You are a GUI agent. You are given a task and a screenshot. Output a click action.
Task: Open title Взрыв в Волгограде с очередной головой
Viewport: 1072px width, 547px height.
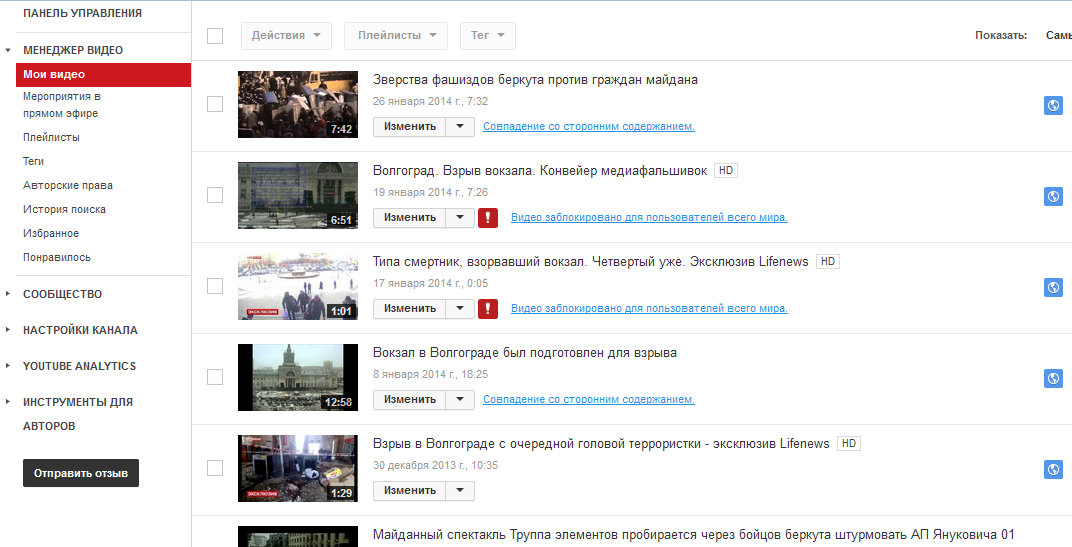[601, 444]
